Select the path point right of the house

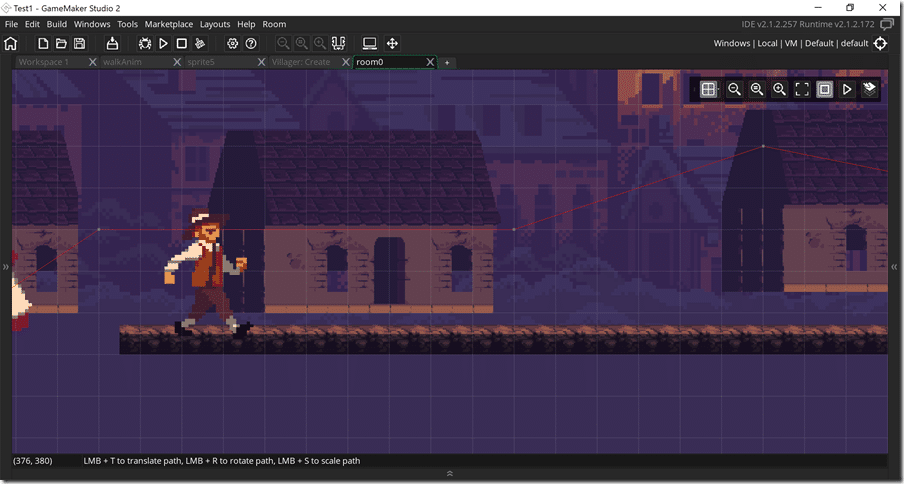pyautogui.click(x=514, y=229)
